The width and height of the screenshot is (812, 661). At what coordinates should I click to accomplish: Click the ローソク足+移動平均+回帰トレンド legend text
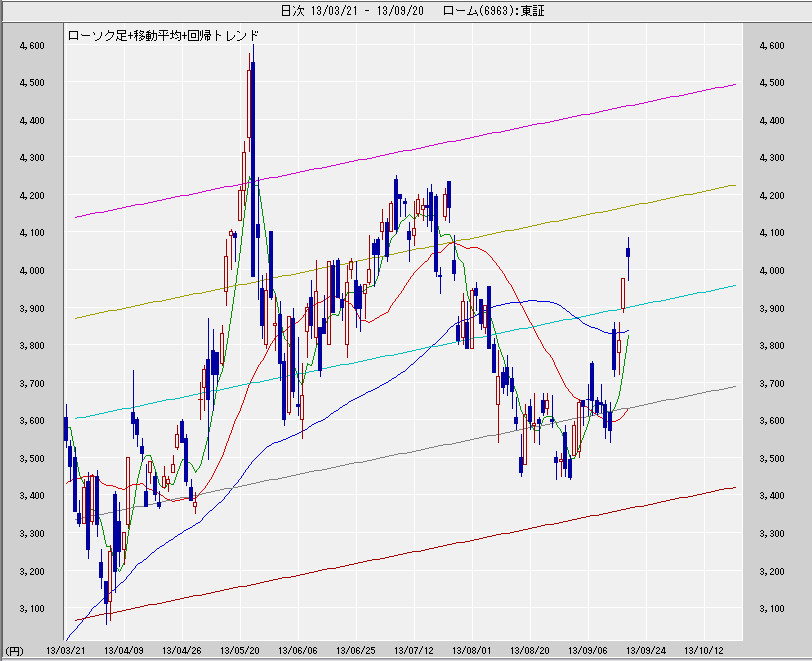point(162,35)
